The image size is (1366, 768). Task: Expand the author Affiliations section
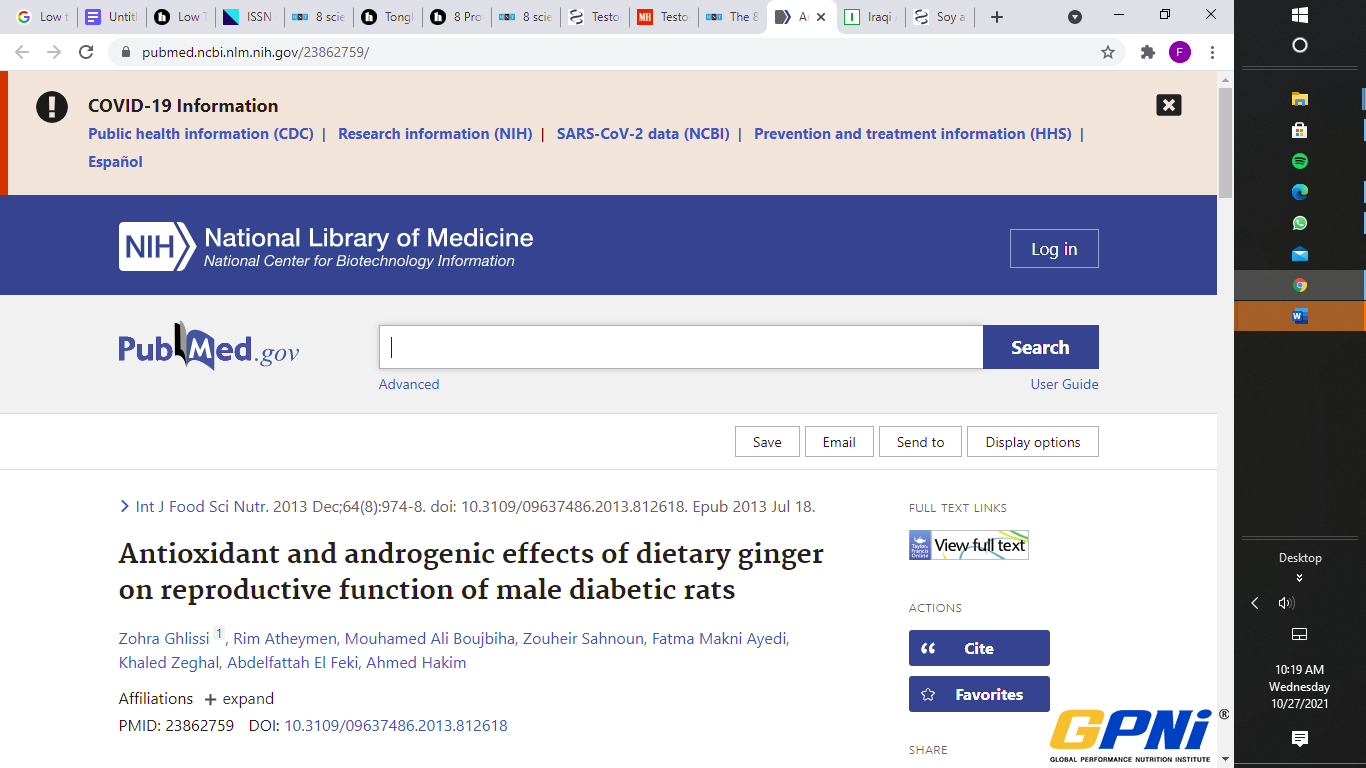click(239, 699)
